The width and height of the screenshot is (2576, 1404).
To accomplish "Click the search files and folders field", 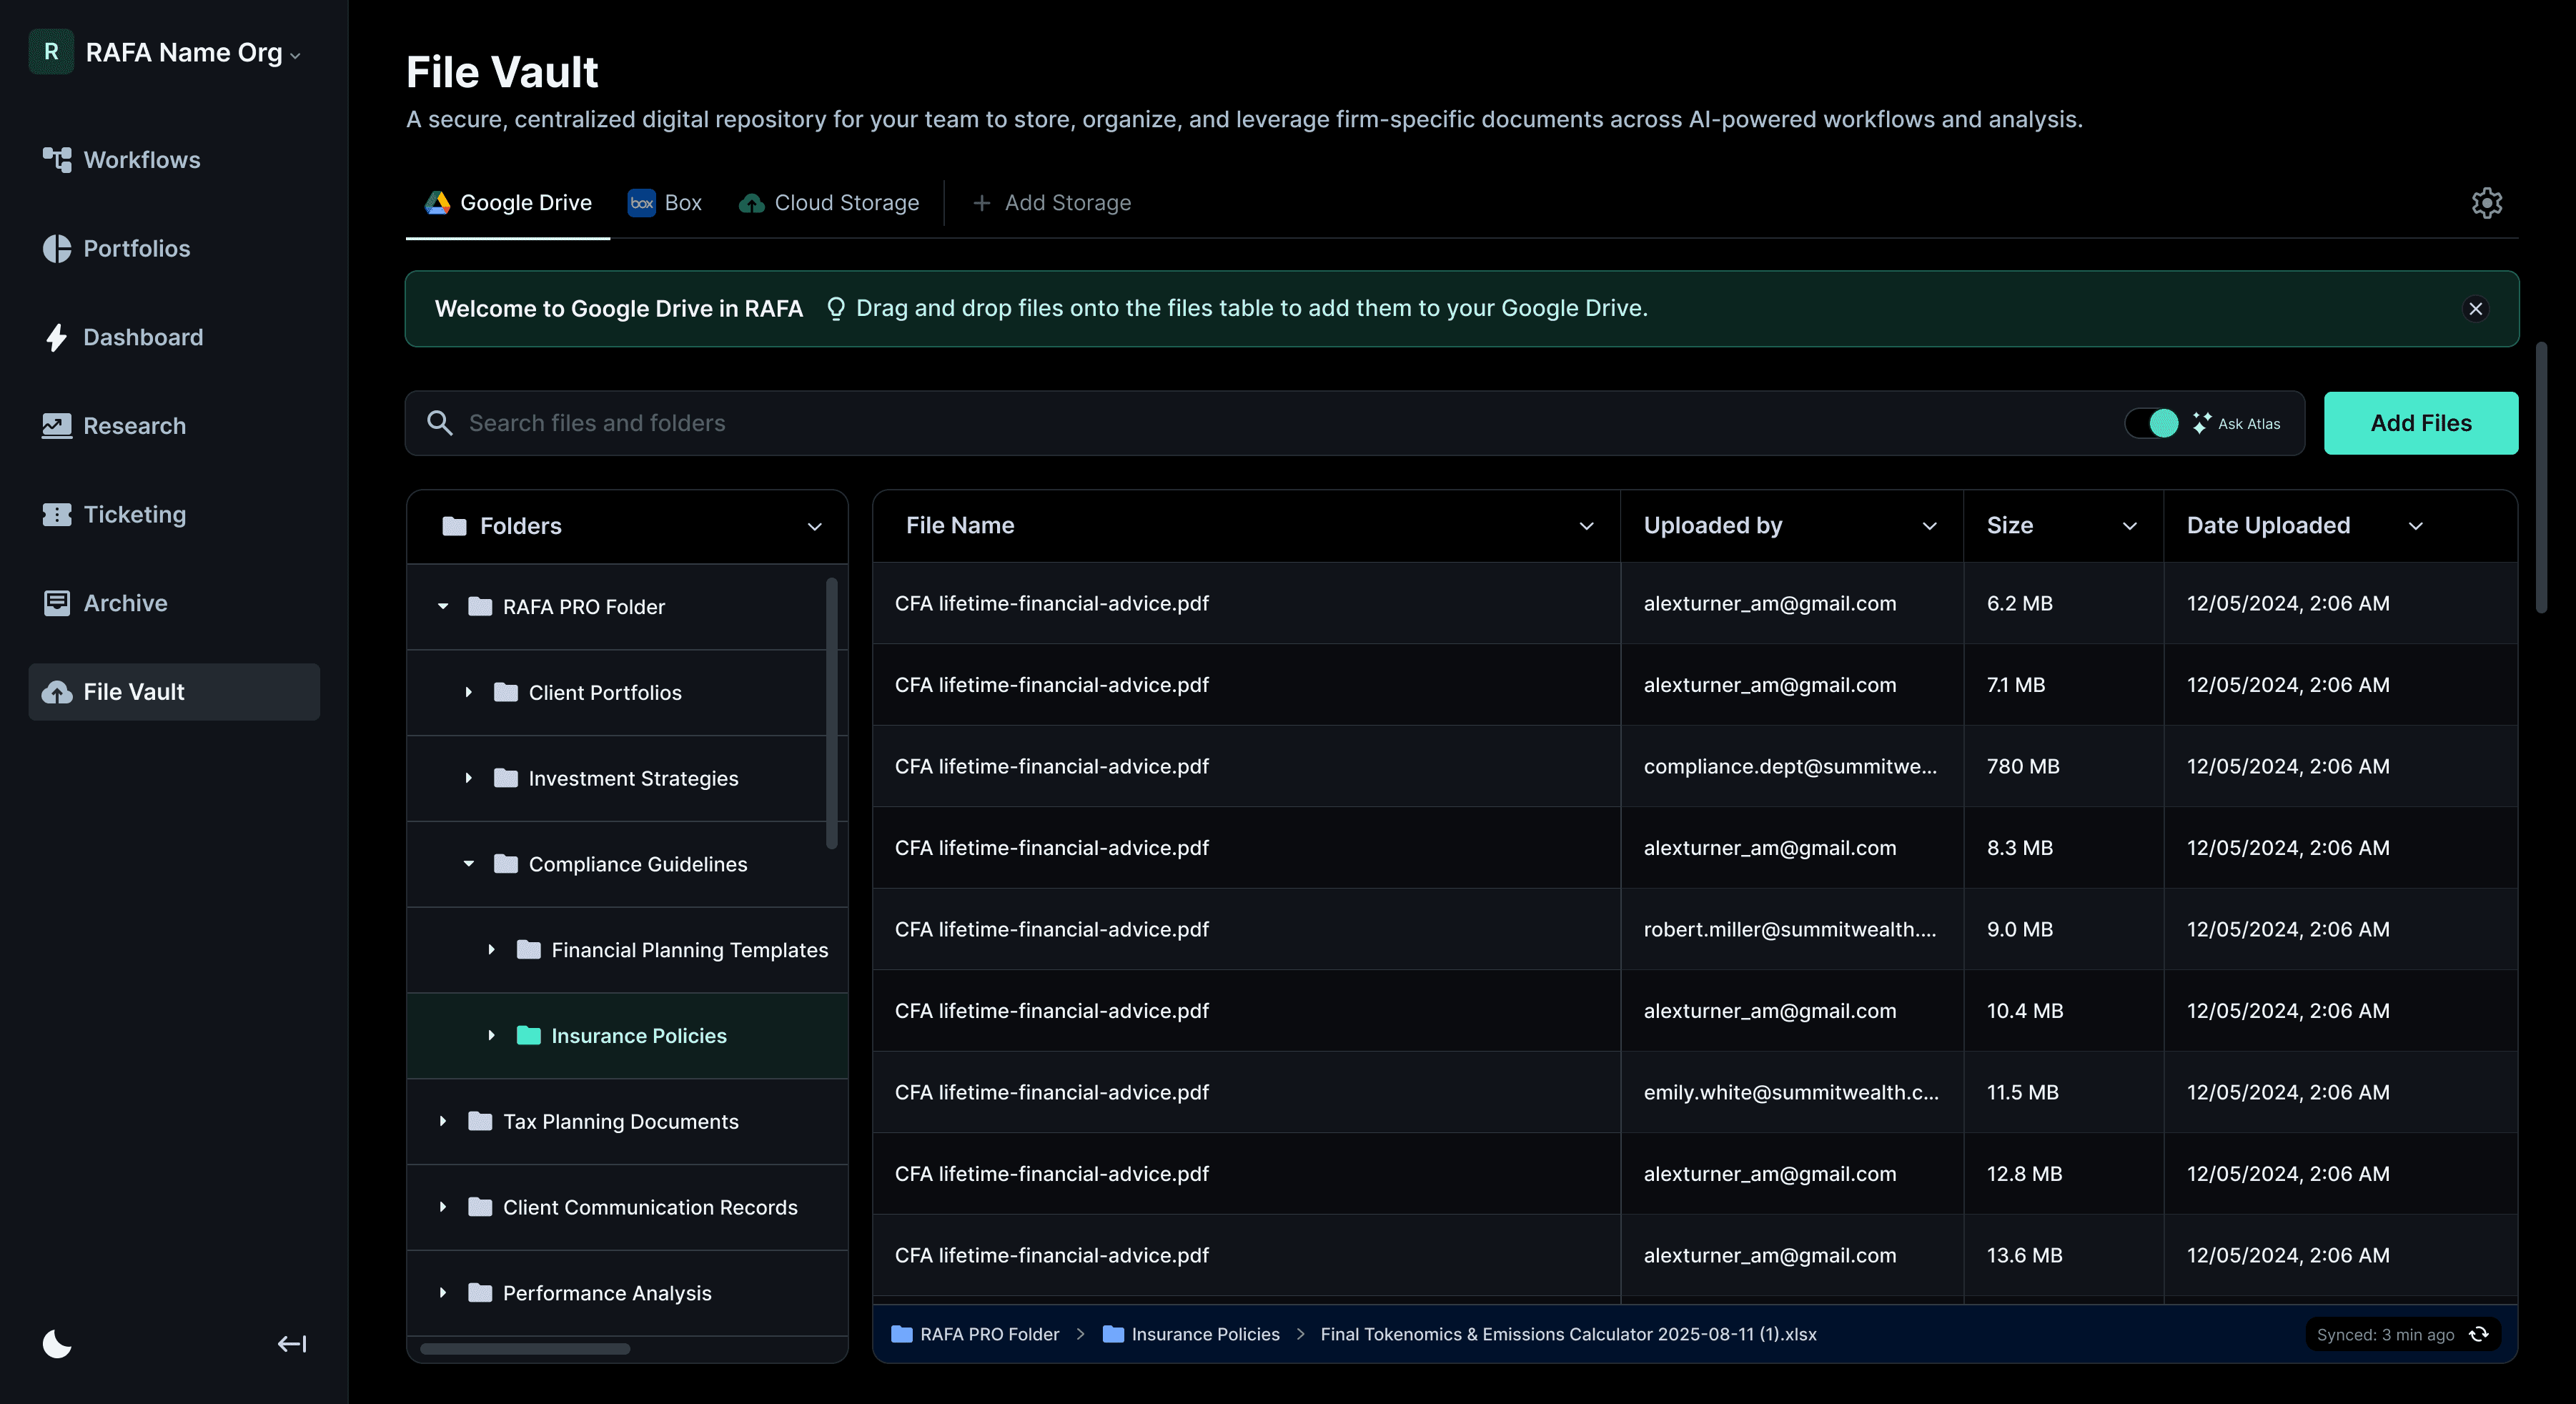I will [1200, 423].
